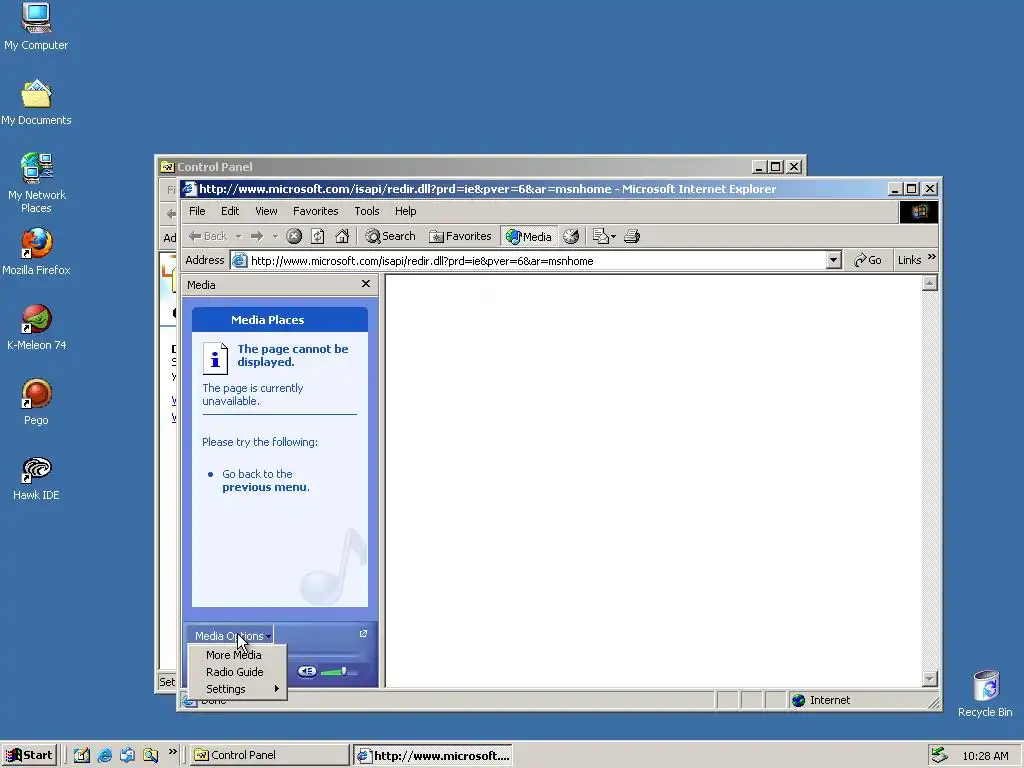
Task: Switch to Control Panel taskbar button
Action: (270, 755)
